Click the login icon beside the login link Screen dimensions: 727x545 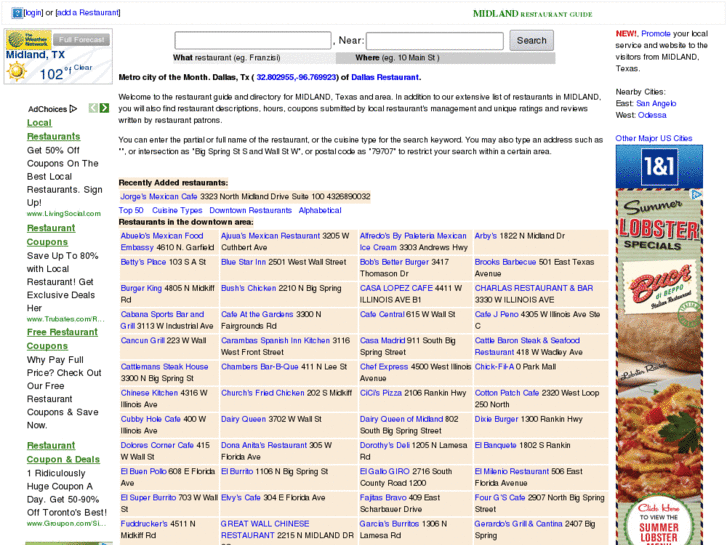click(x=17, y=13)
